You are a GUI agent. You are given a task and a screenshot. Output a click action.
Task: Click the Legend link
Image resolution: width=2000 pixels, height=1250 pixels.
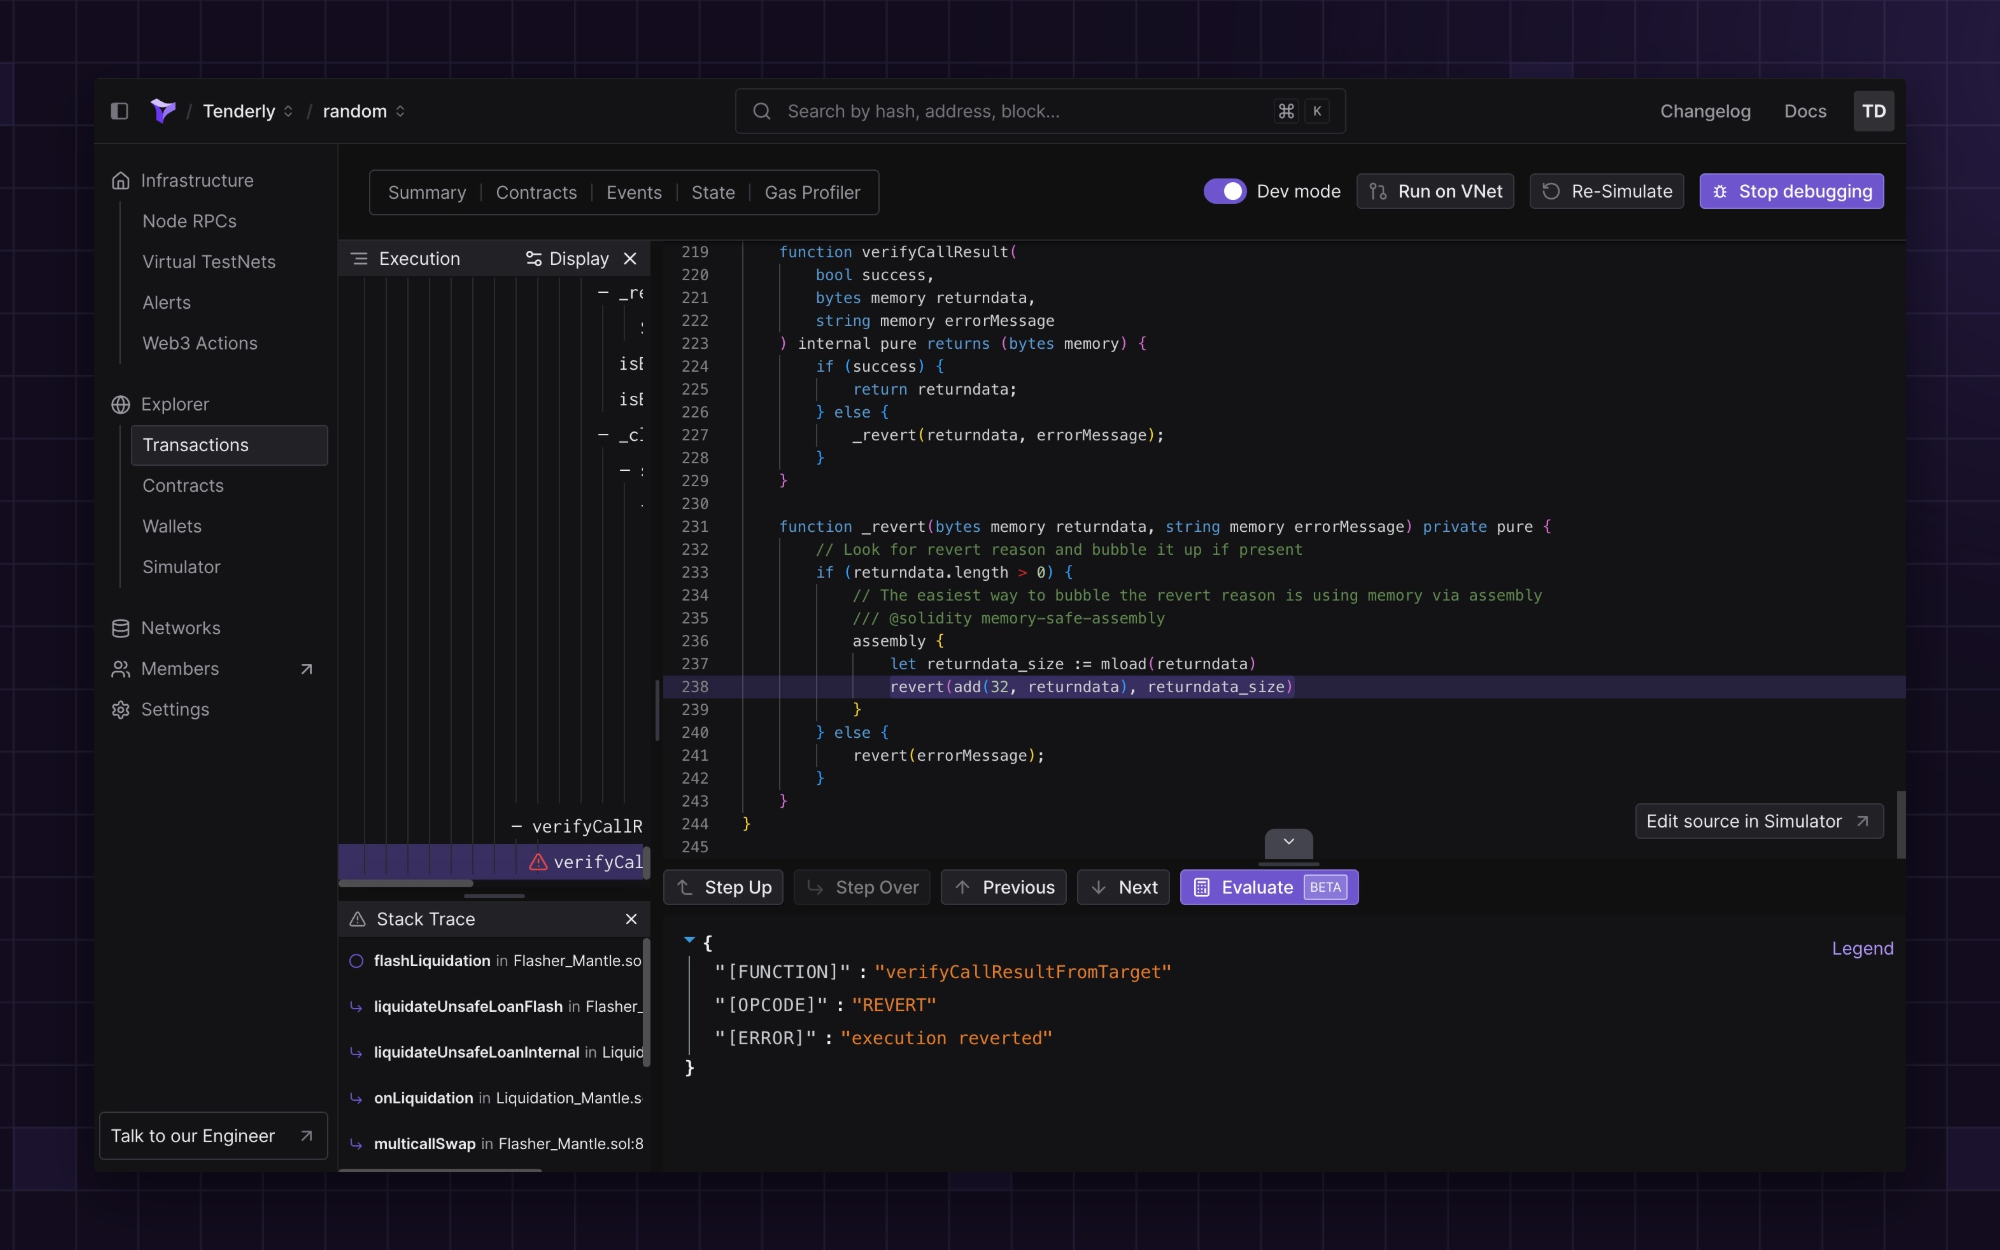click(1862, 948)
